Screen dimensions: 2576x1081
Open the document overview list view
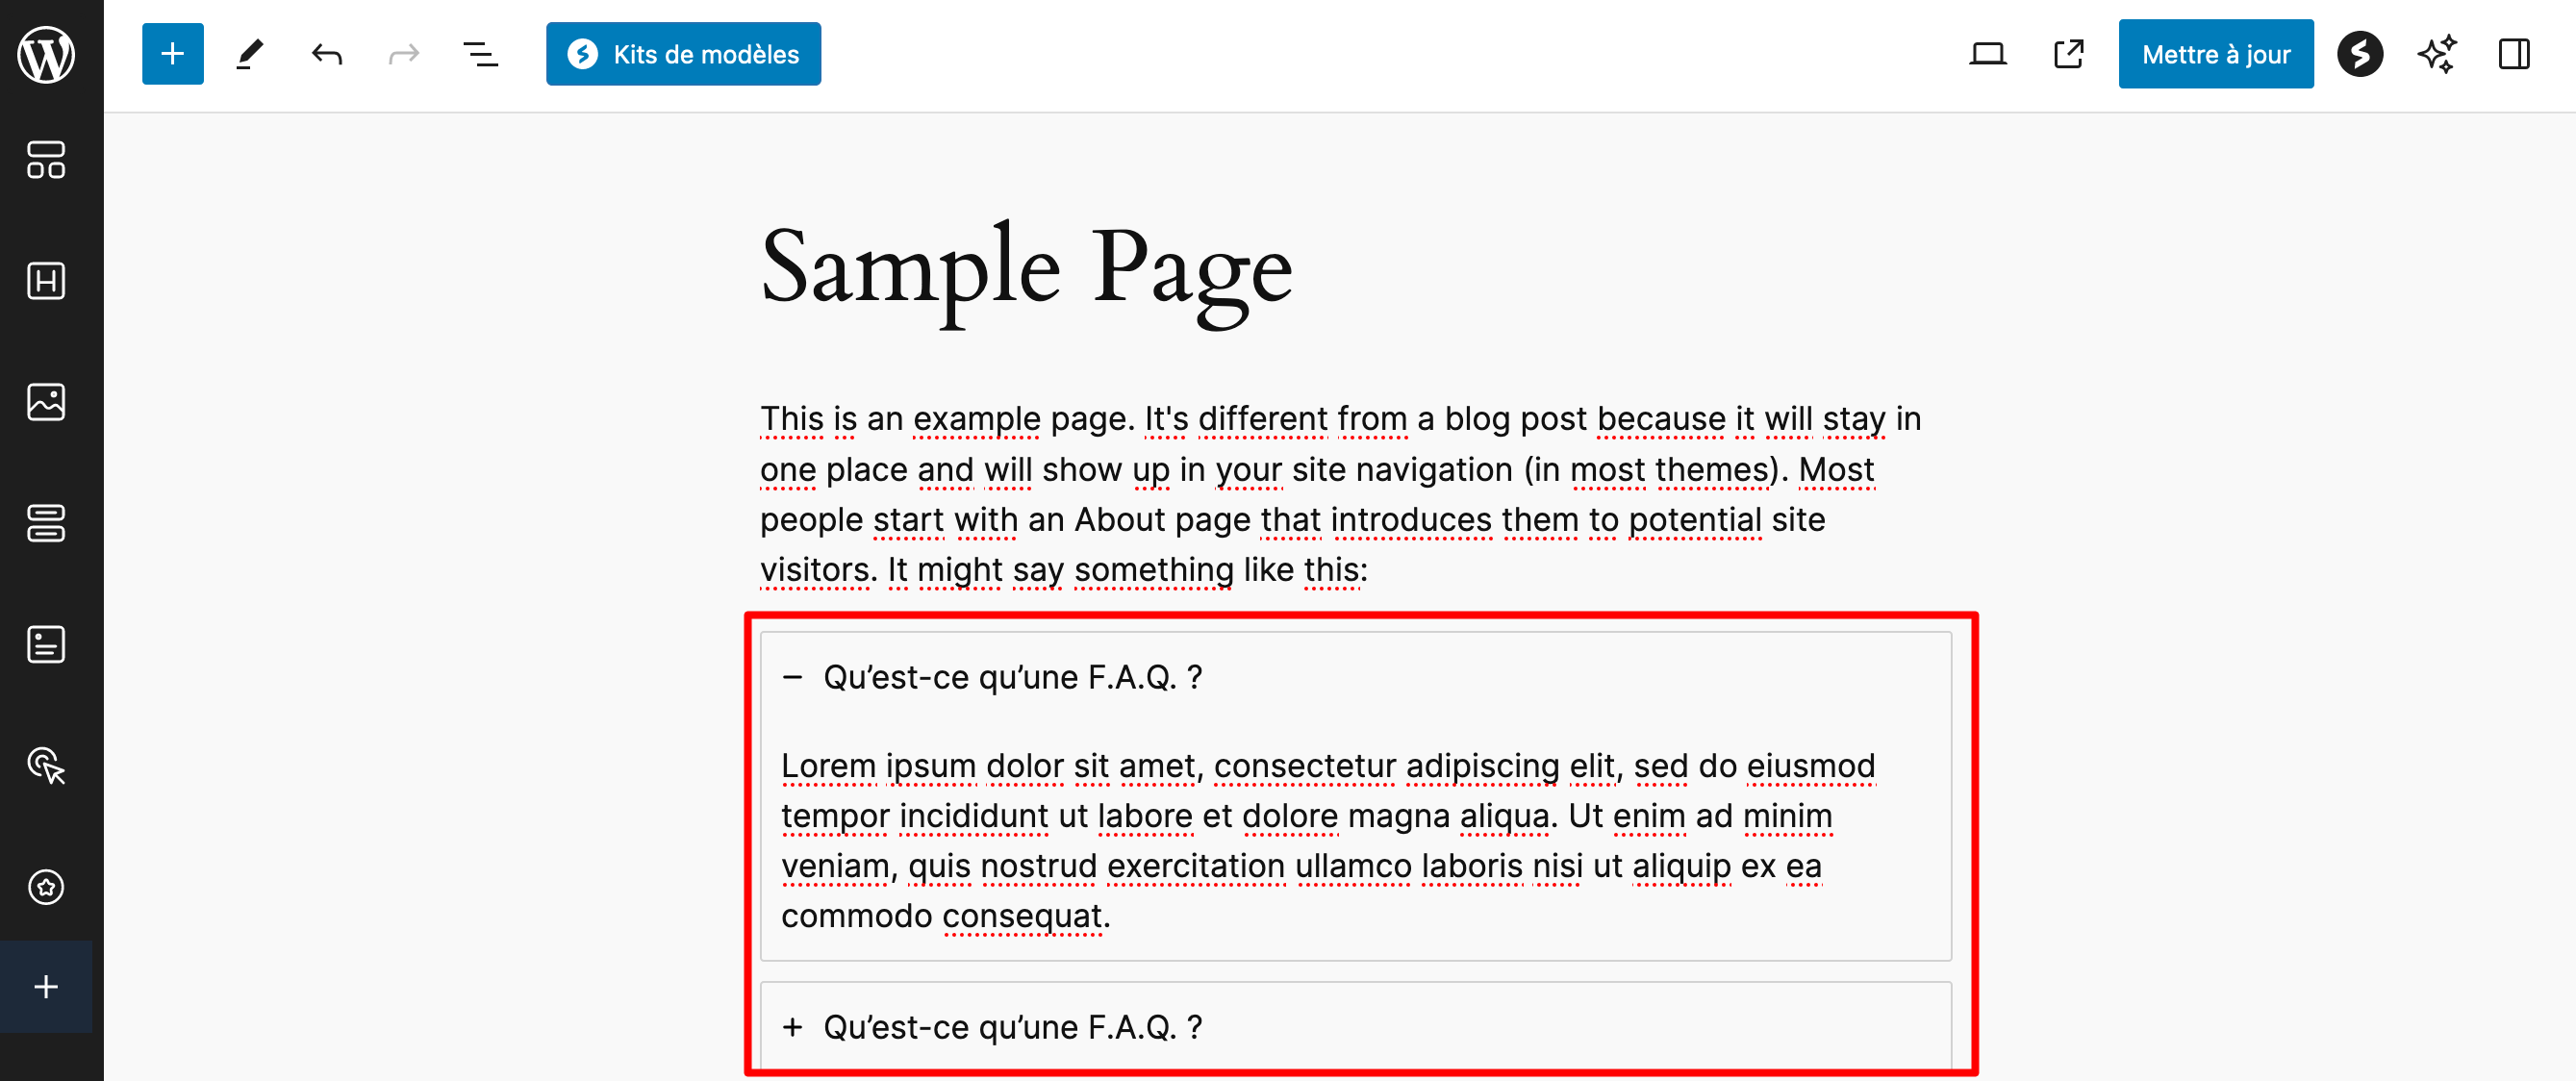pos(480,54)
